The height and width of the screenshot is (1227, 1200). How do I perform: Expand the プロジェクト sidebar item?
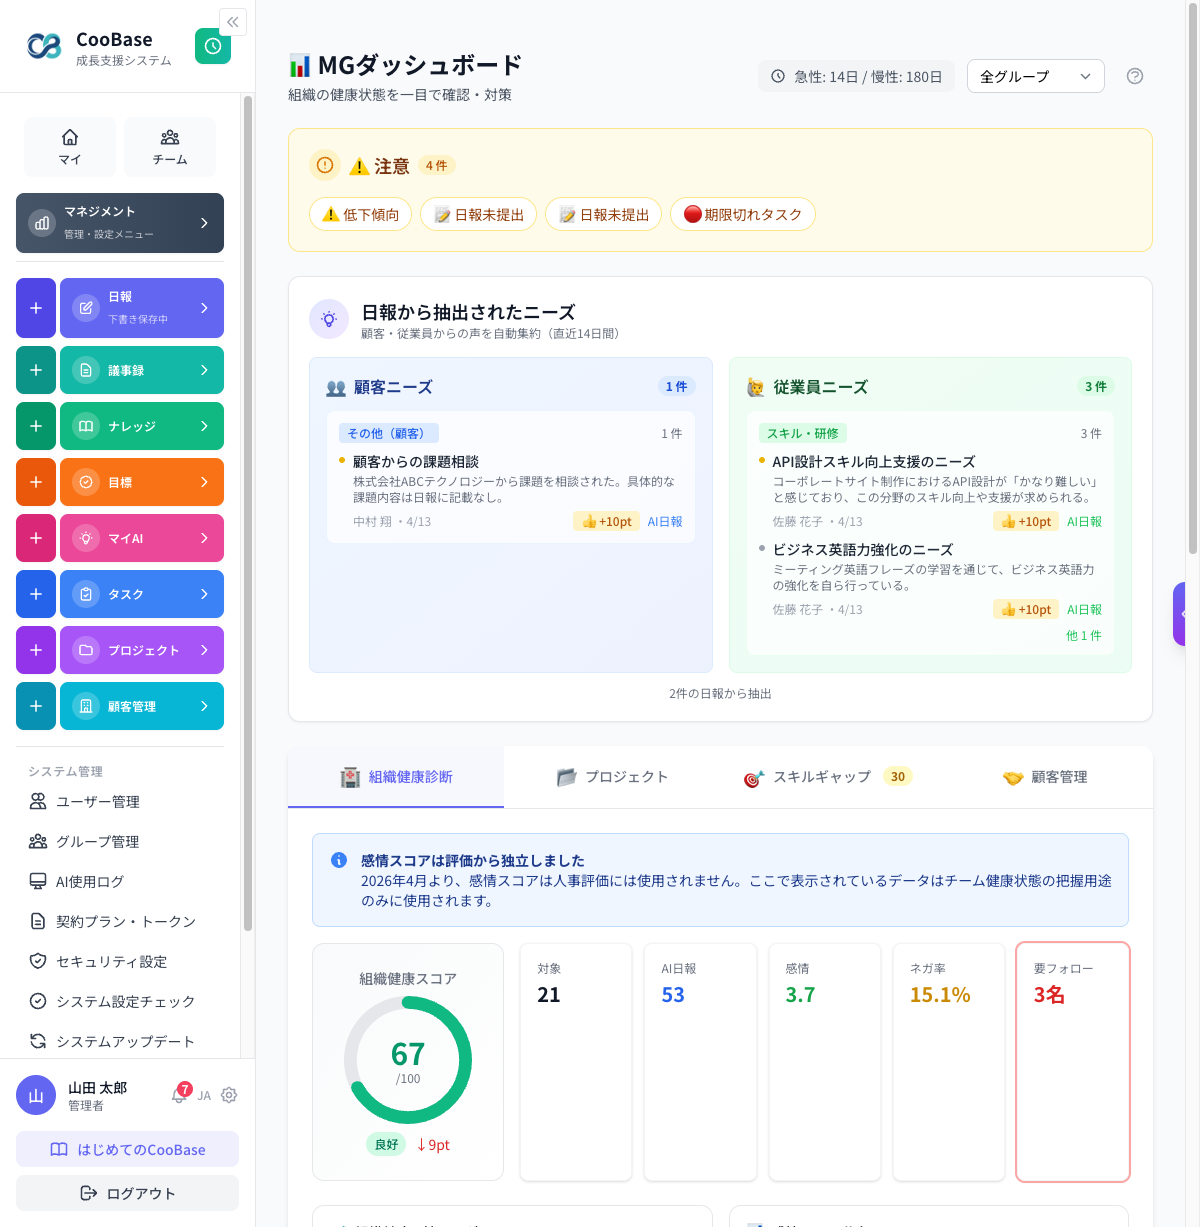142,650
